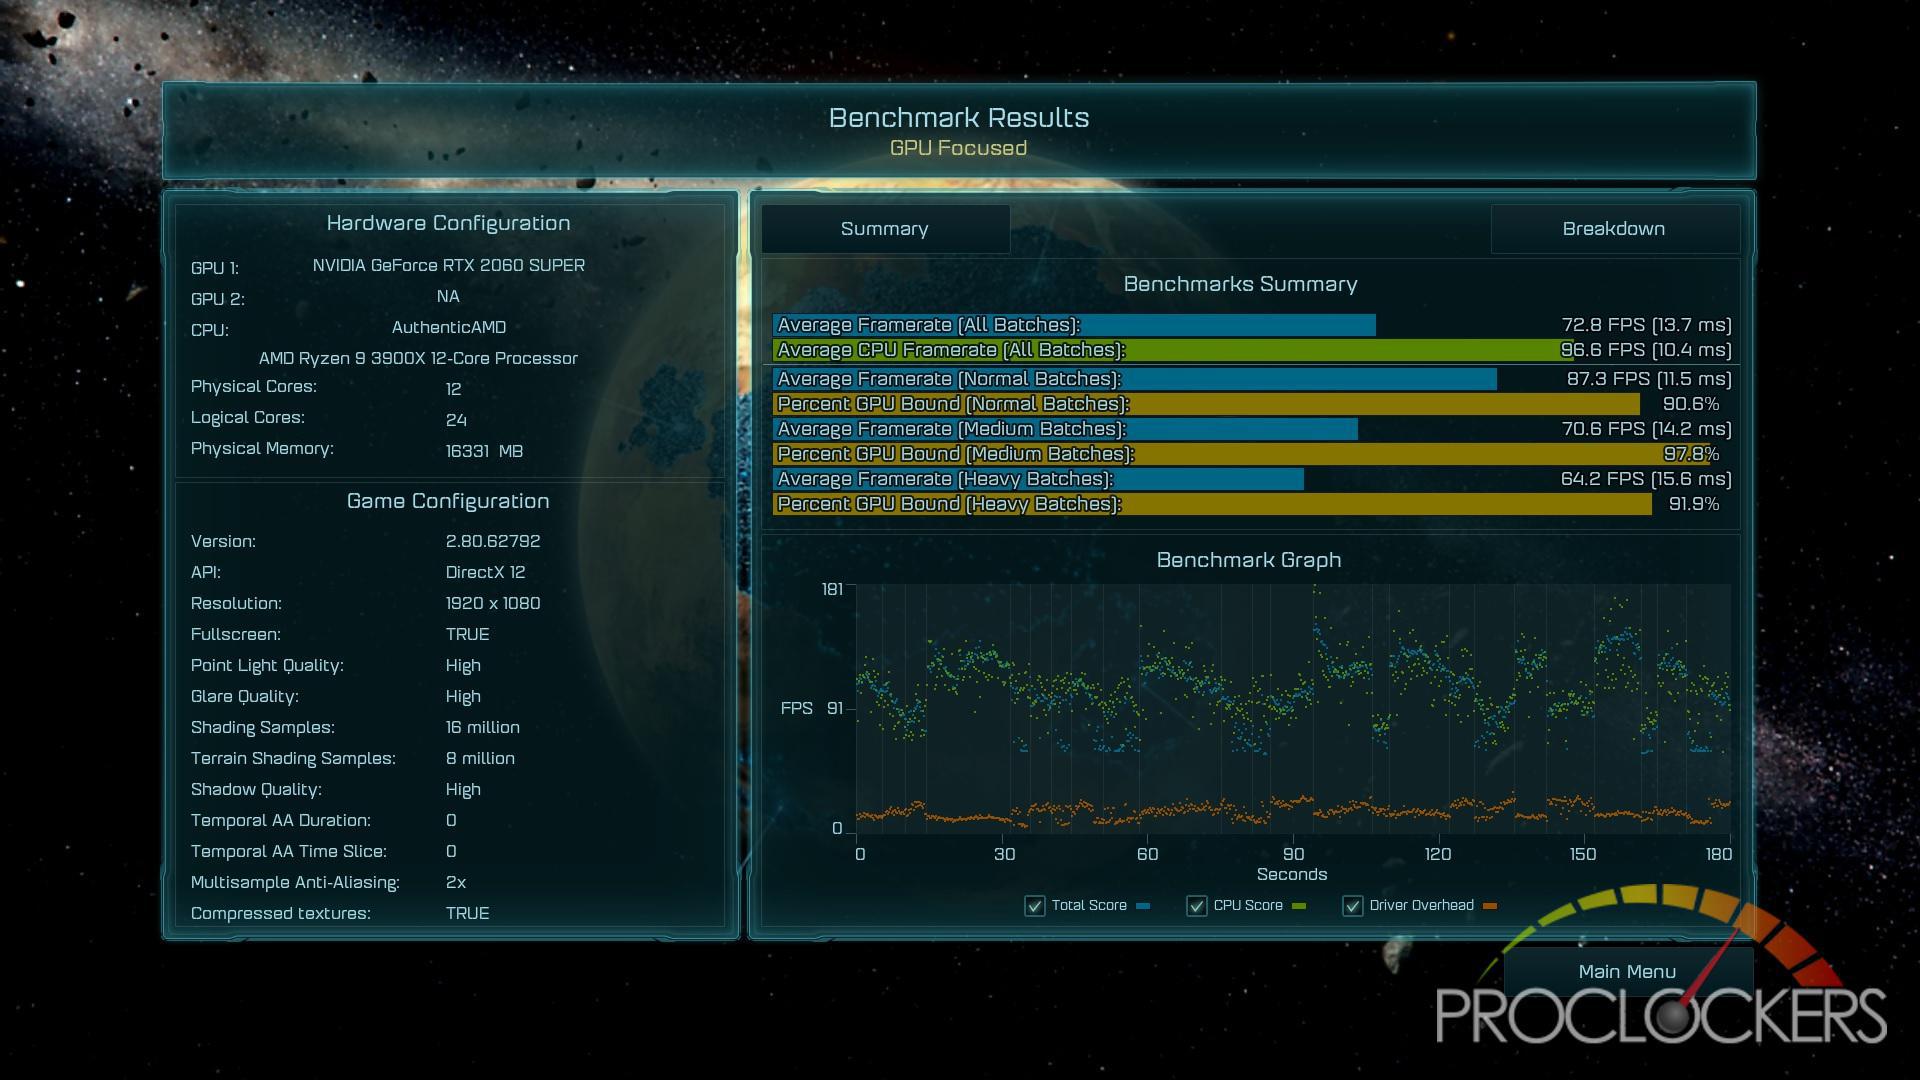Click the '91.9%' GPU bound value
Image resolution: width=1920 pixels, height=1080 pixels.
click(1694, 504)
